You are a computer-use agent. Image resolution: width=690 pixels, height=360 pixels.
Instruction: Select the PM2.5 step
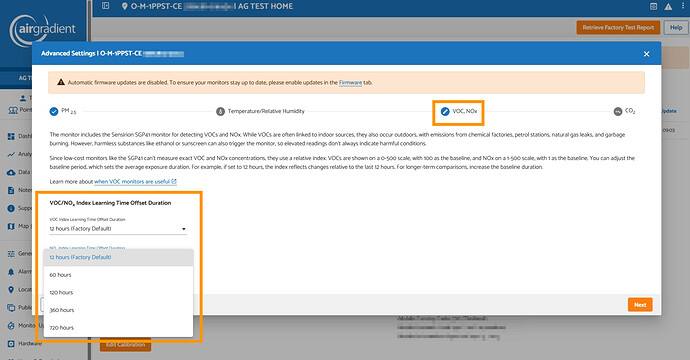tap(62, 111)
